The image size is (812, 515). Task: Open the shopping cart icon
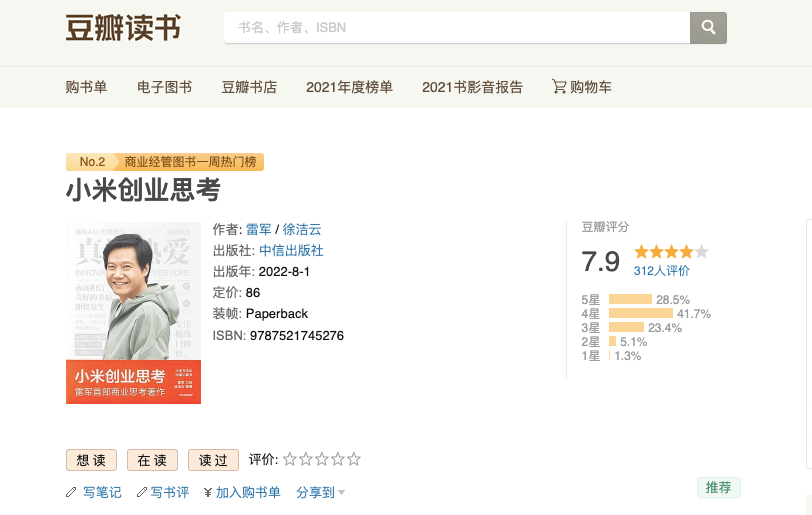click(x=559, y=86)
